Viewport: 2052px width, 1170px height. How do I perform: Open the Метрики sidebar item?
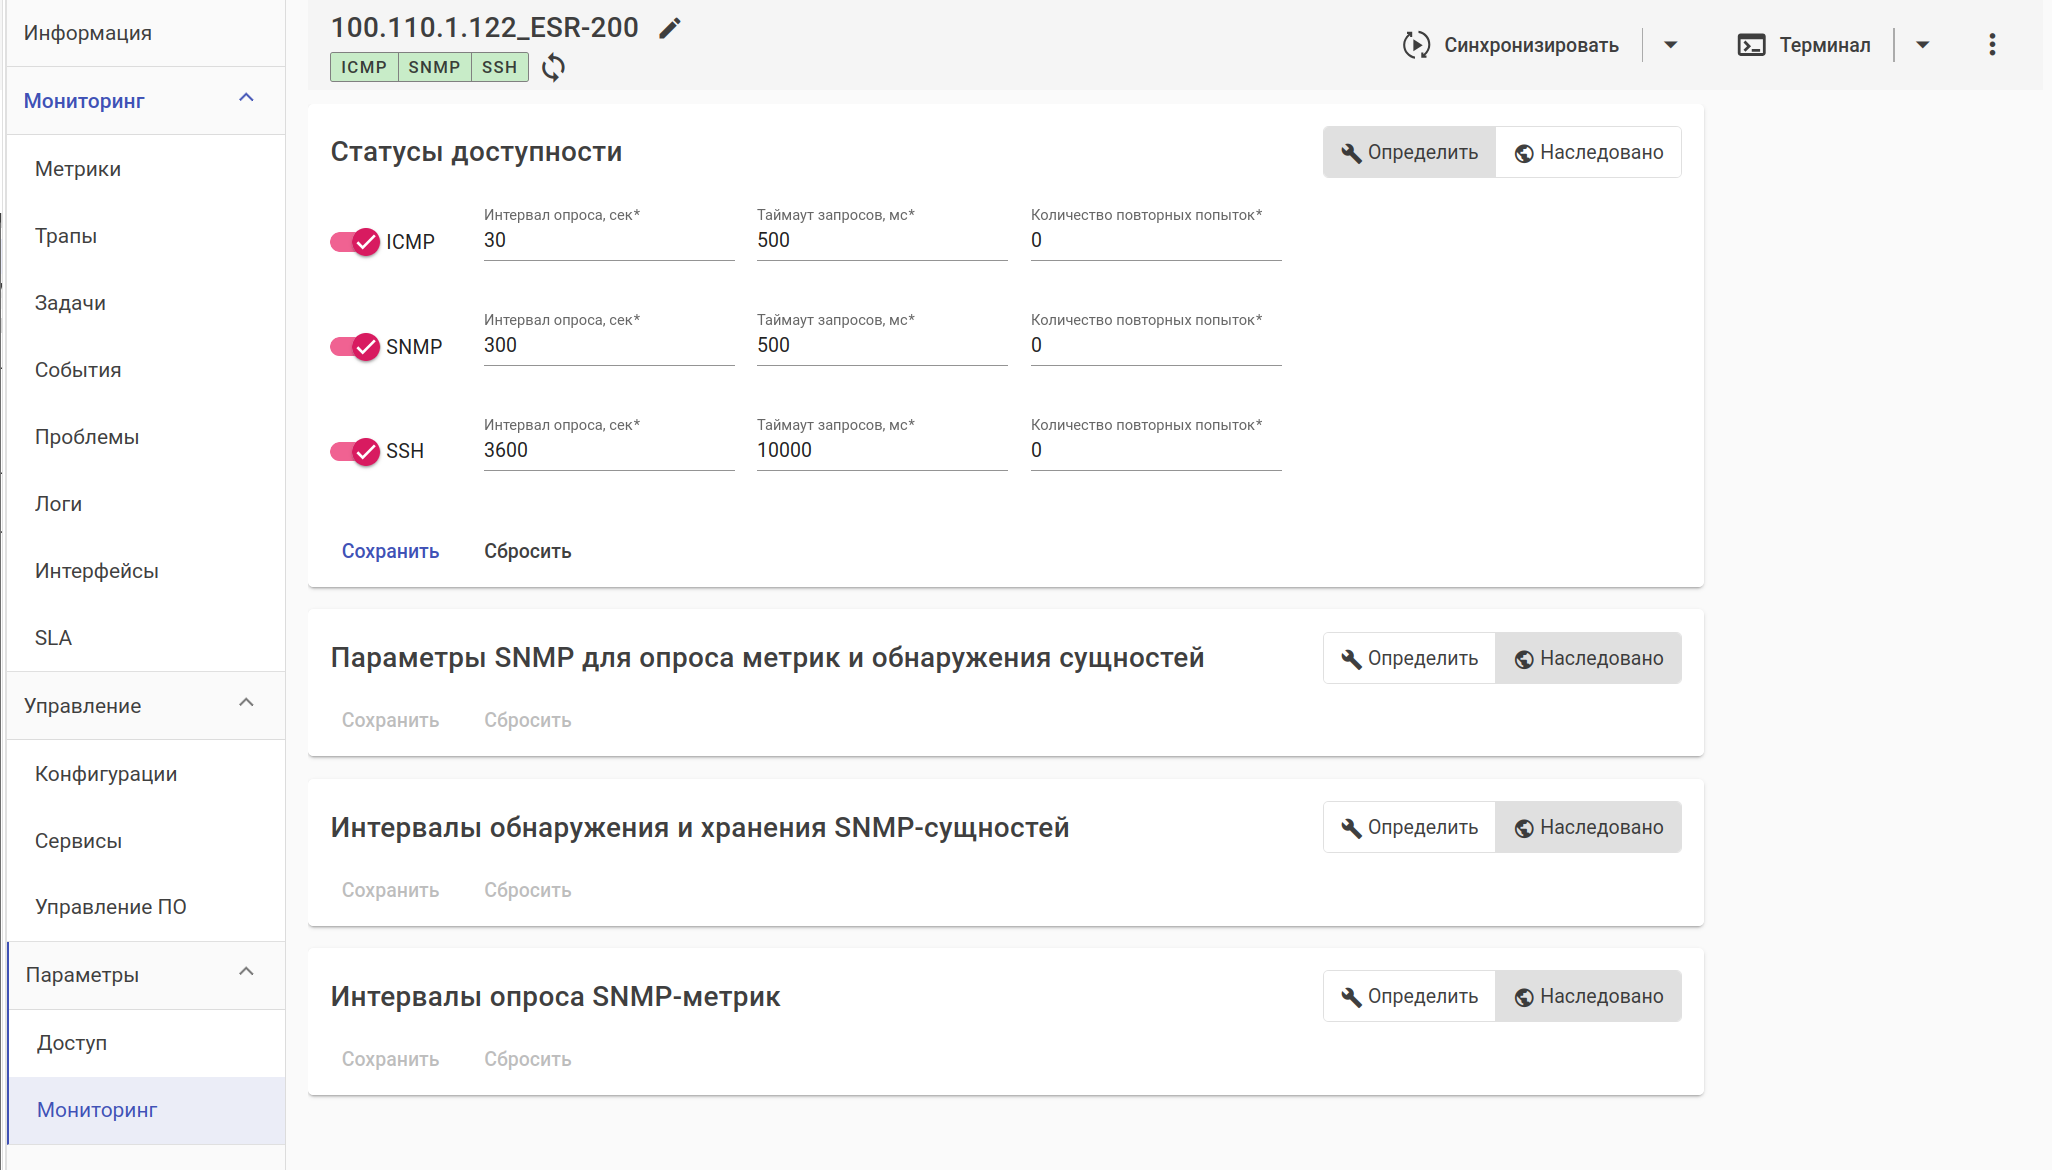pos(78,169)
